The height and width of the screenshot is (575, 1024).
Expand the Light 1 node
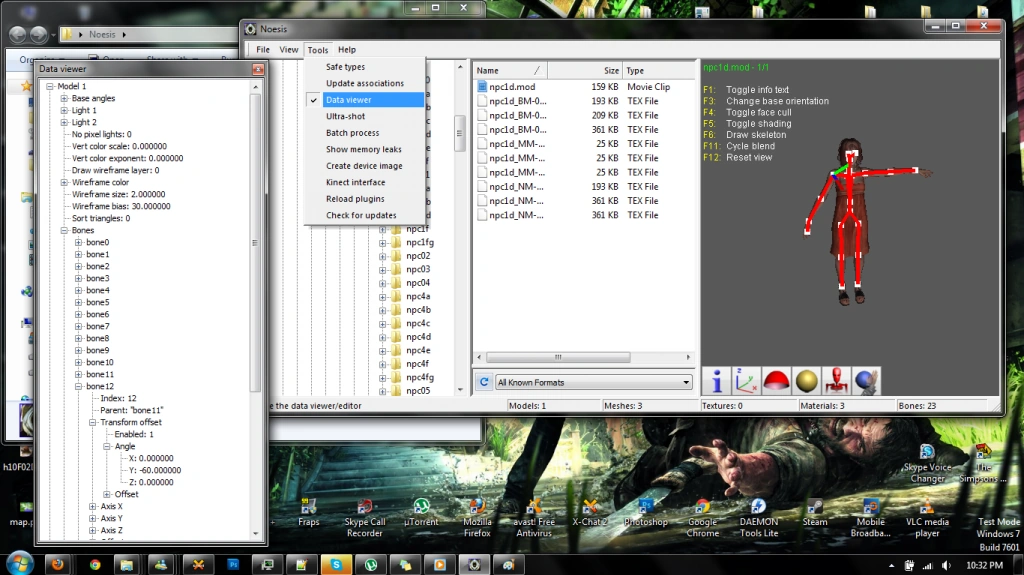(64, 110)
